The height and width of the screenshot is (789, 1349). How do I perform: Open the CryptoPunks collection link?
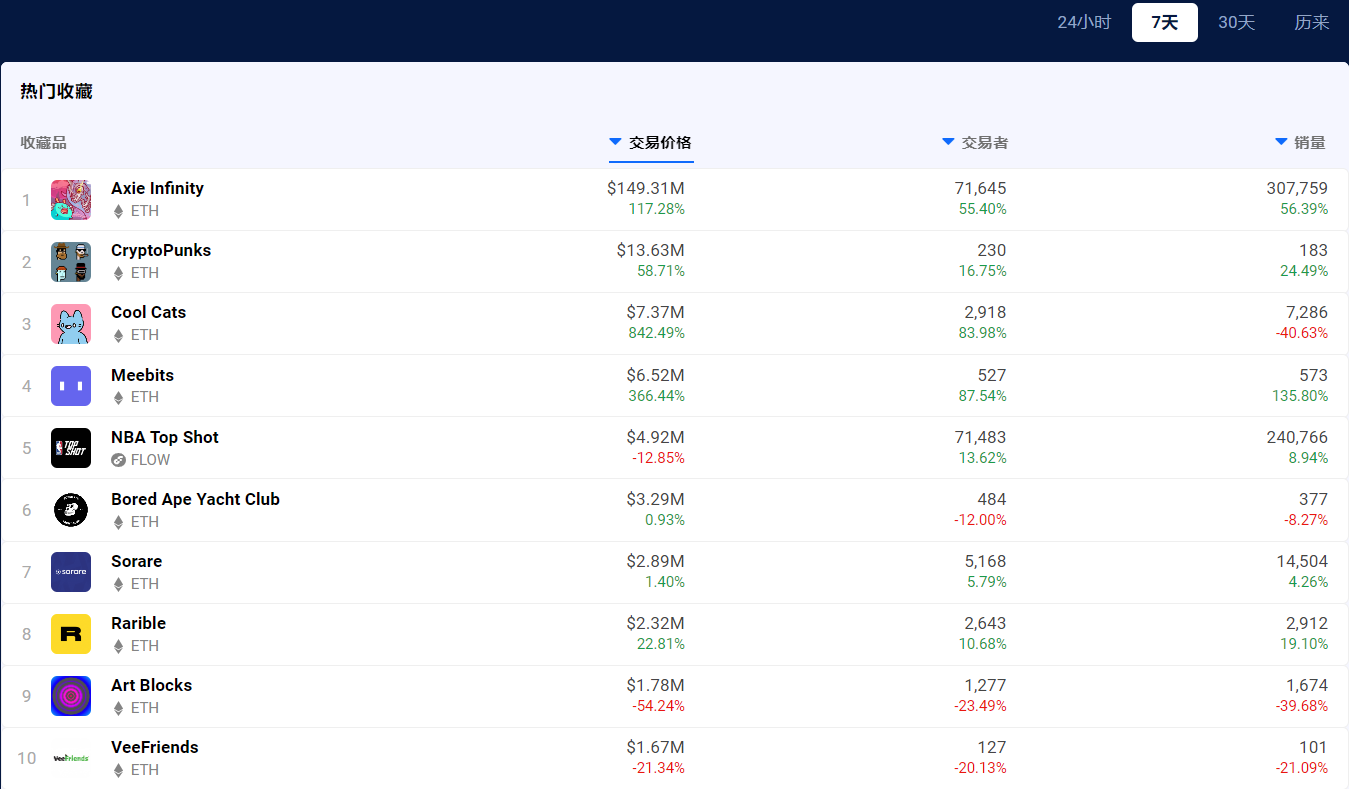(161, 250)
